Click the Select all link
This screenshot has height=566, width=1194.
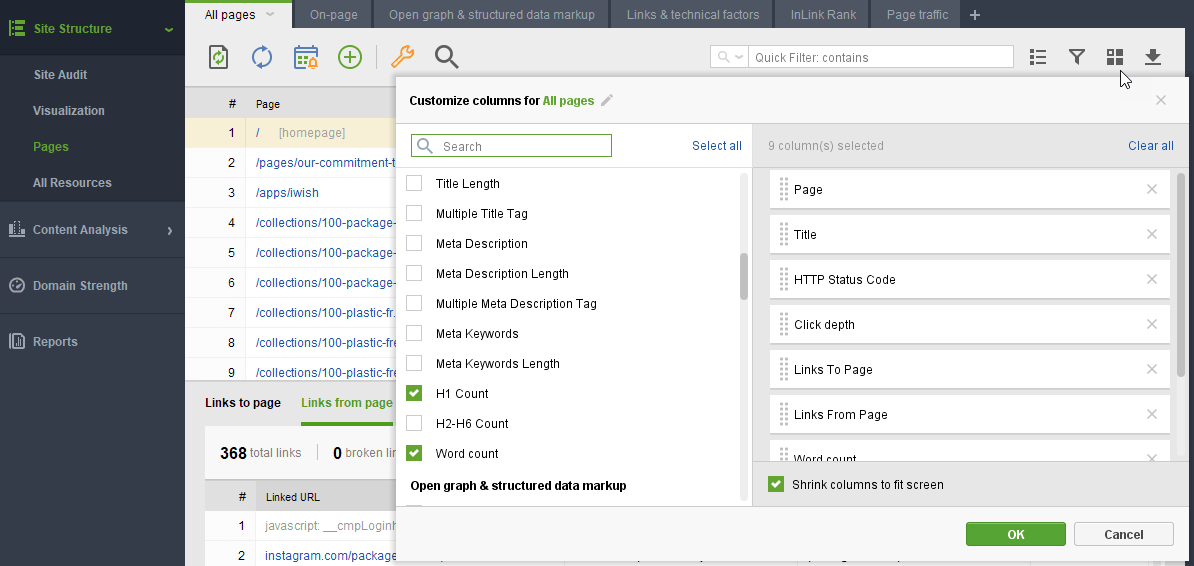pos(716,146)
